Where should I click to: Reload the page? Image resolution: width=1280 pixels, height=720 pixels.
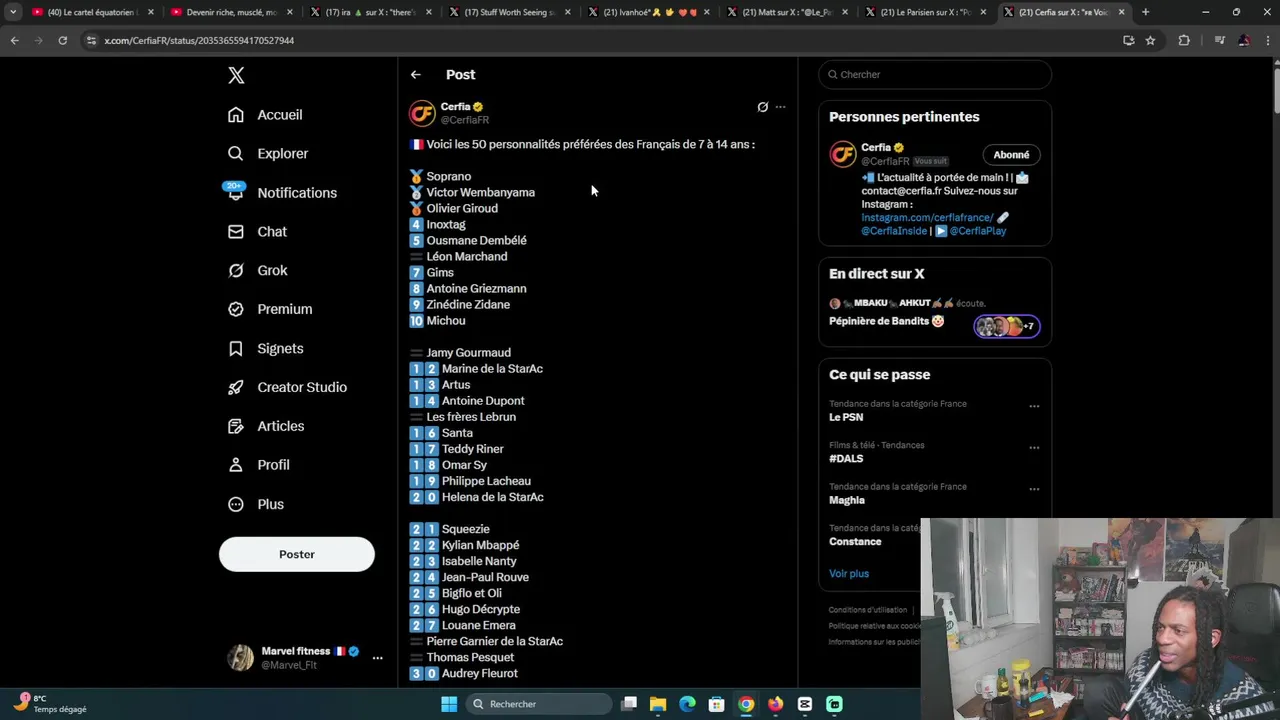click(x=62, y=40)
